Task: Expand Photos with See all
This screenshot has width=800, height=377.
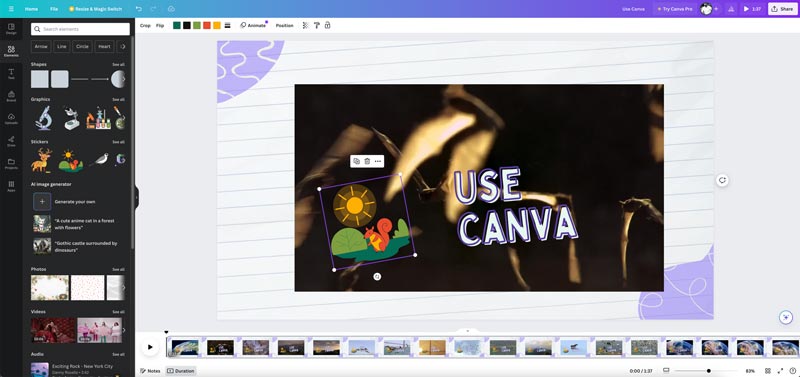Action: coord(118,269)
